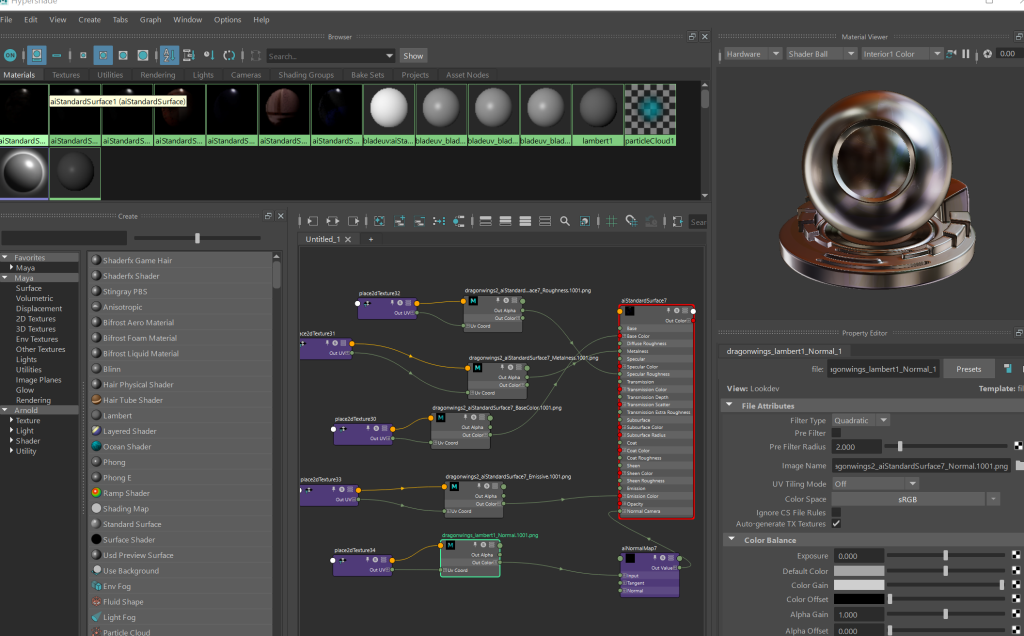Set nodes to simple mode icon

pyautogui.click(x=485, y=221)
